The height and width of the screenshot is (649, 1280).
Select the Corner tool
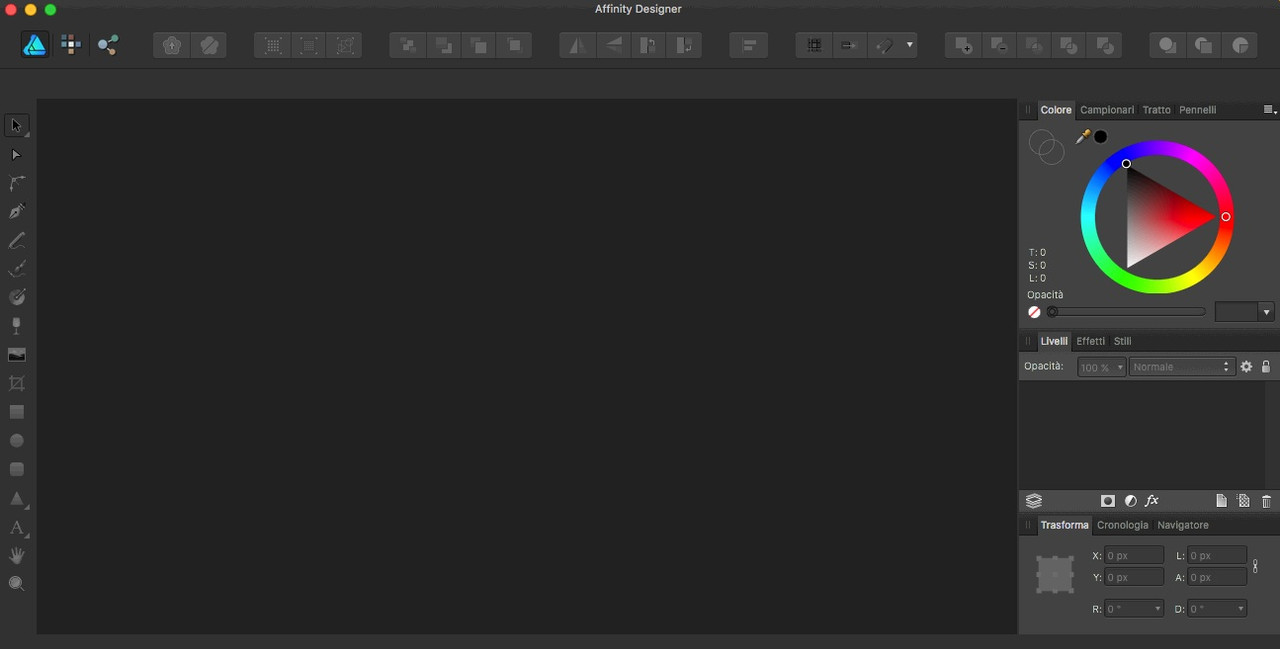pos(16,184)
